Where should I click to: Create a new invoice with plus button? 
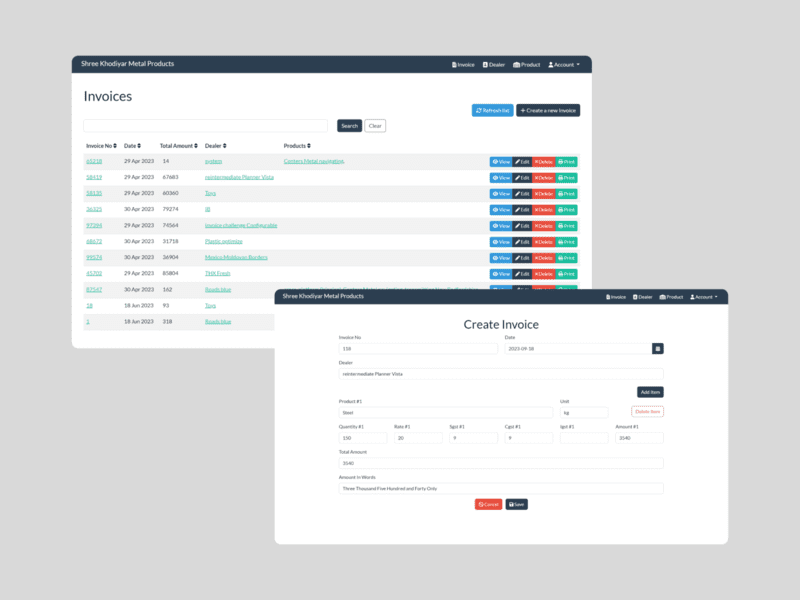tap(548, 110)
